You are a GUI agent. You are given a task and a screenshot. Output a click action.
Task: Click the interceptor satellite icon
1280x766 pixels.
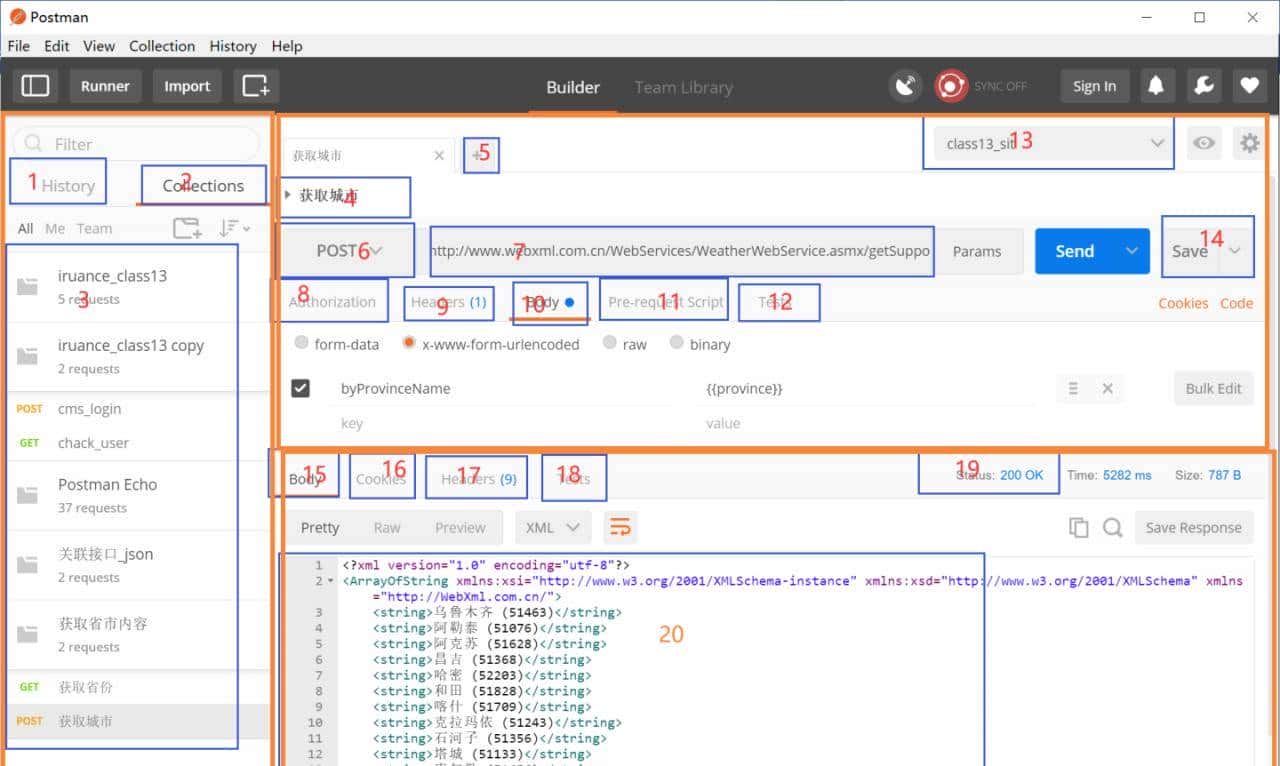[906, 86]
